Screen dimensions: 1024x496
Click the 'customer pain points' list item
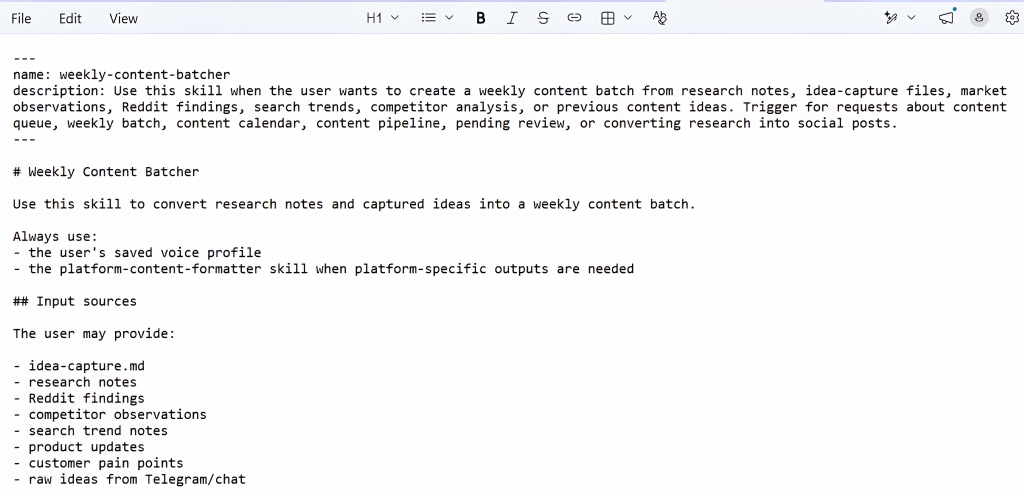point(98,463)
